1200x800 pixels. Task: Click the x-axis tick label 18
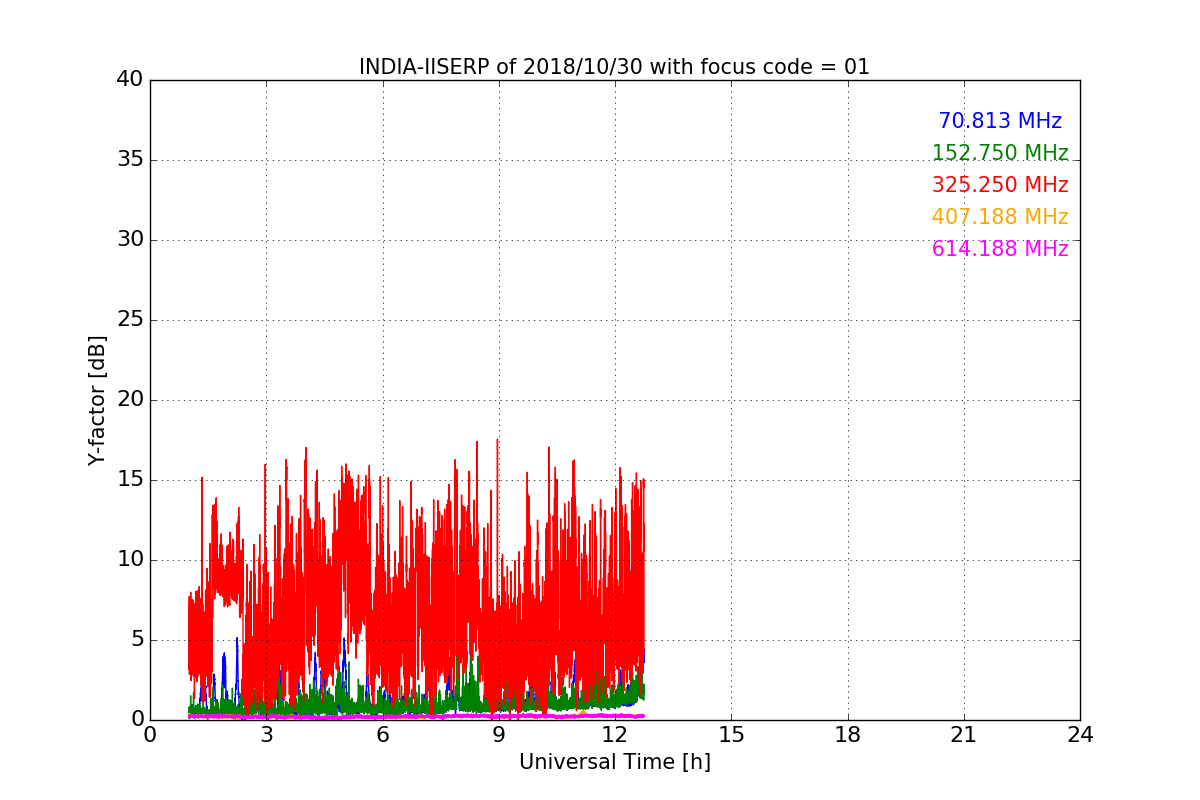point(848,735)
